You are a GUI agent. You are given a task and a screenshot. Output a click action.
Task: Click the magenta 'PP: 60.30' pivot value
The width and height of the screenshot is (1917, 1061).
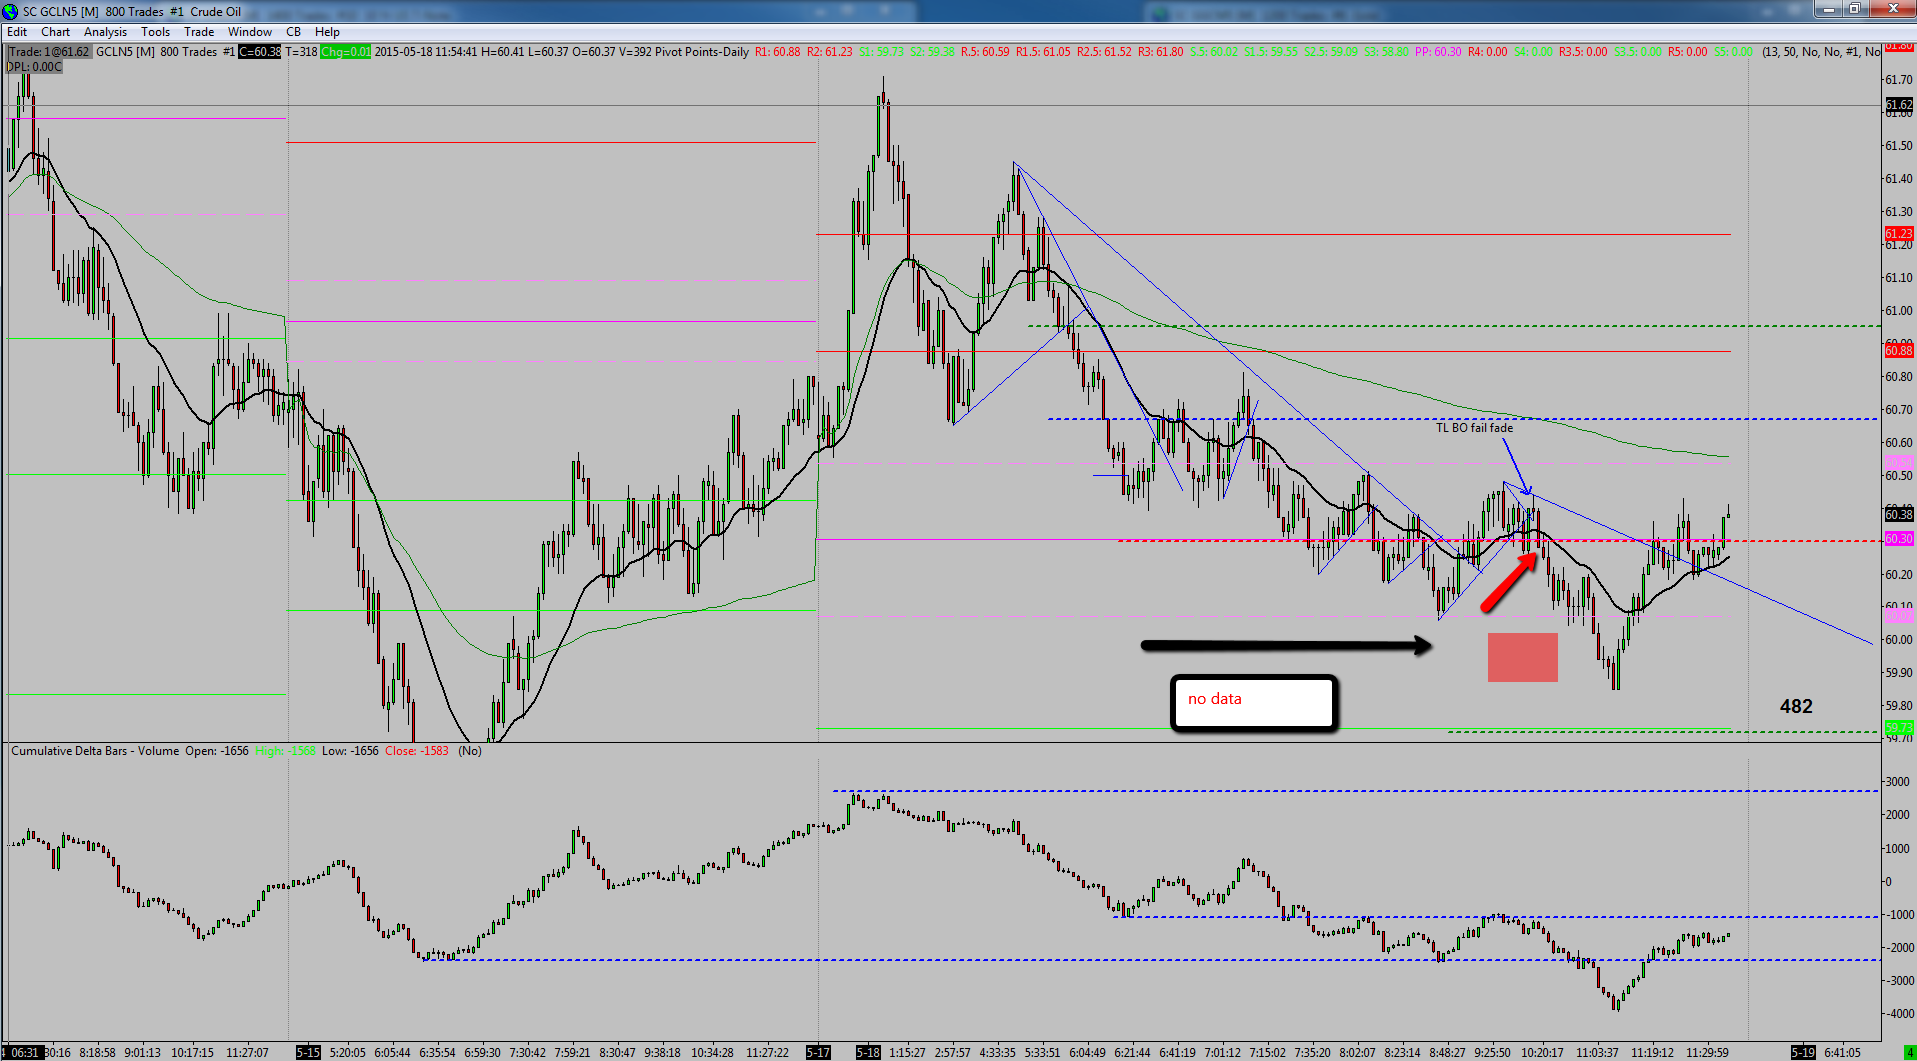tap(1438, 52)
